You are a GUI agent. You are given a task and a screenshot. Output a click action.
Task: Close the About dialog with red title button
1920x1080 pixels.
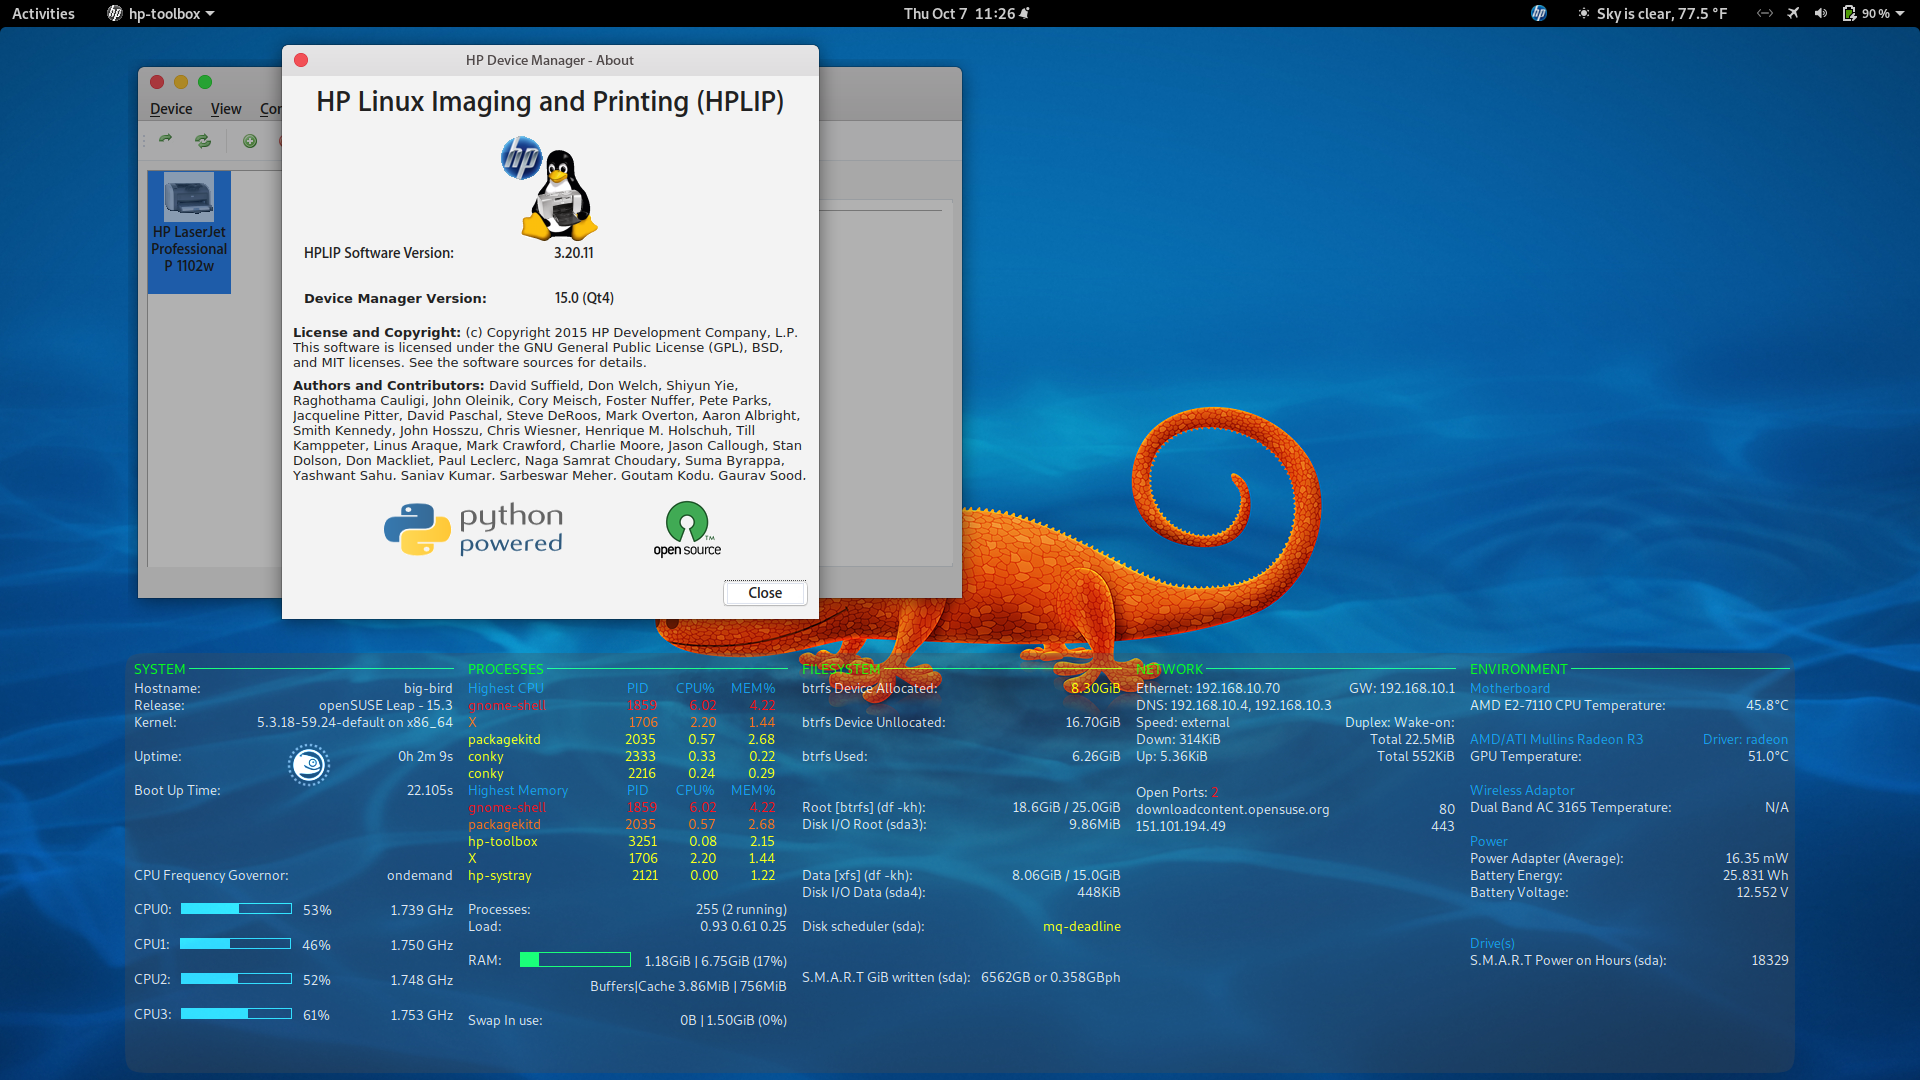pos(301,60)
